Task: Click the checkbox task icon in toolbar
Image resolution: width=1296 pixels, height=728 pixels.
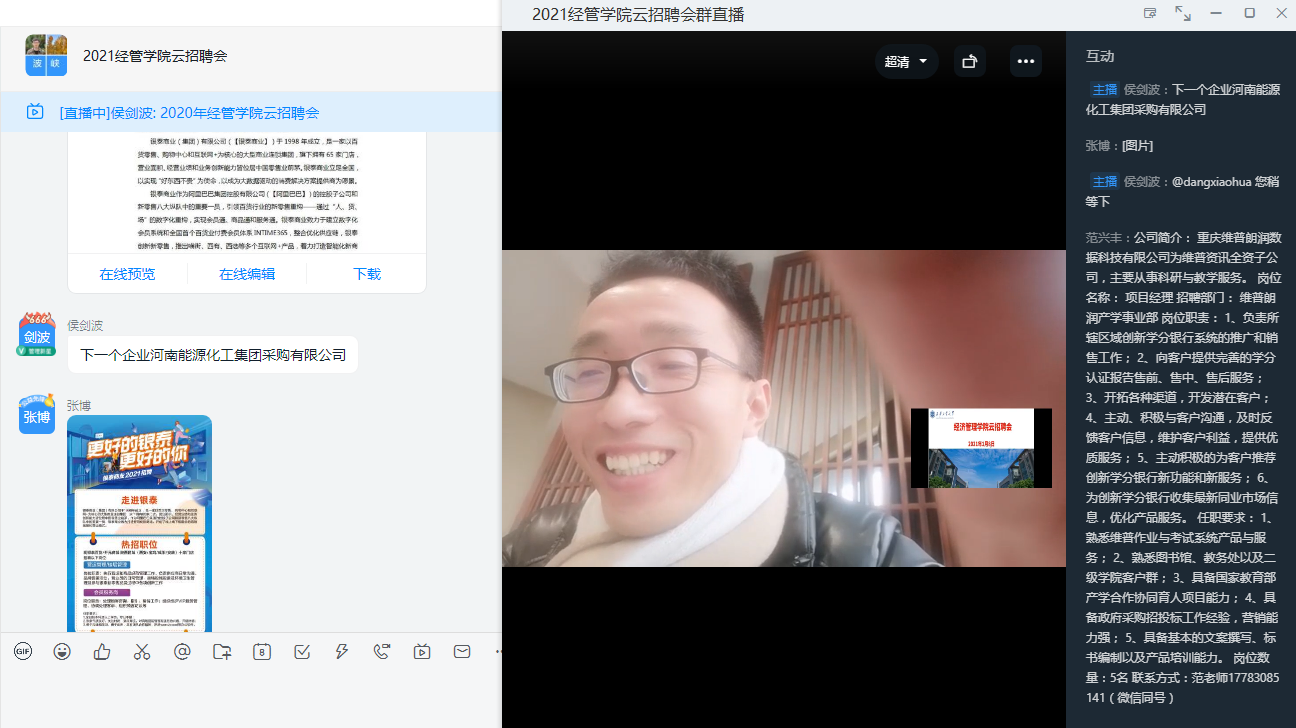Action: point(302,652)
